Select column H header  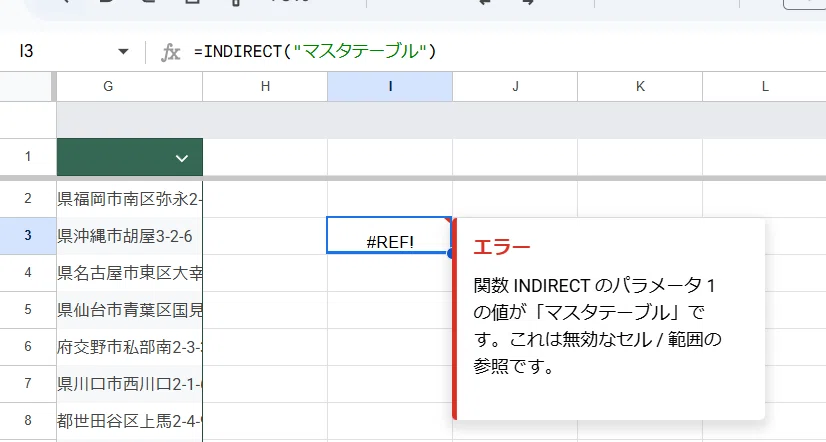point(265,86)
